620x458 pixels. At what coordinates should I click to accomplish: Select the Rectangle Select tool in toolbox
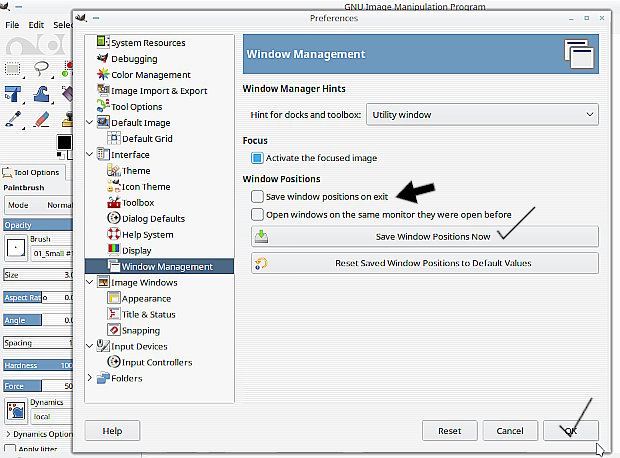[x=13, y=69]
